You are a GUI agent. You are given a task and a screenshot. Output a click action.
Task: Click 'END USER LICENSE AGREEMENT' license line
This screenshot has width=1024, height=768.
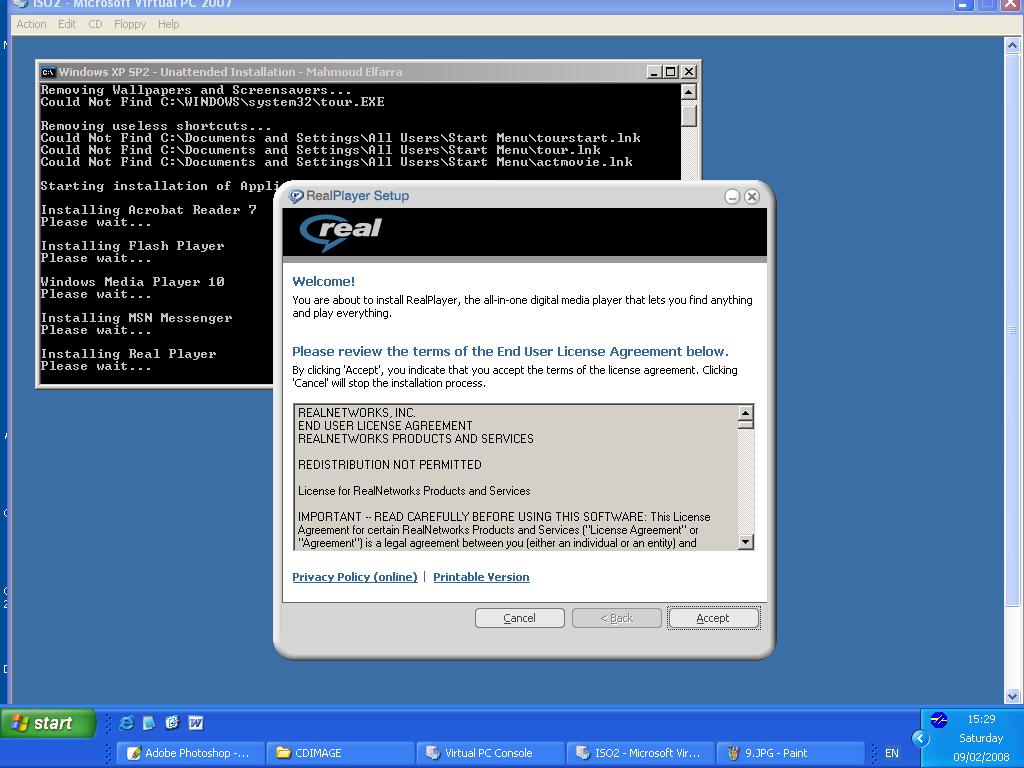pos(385,426)
